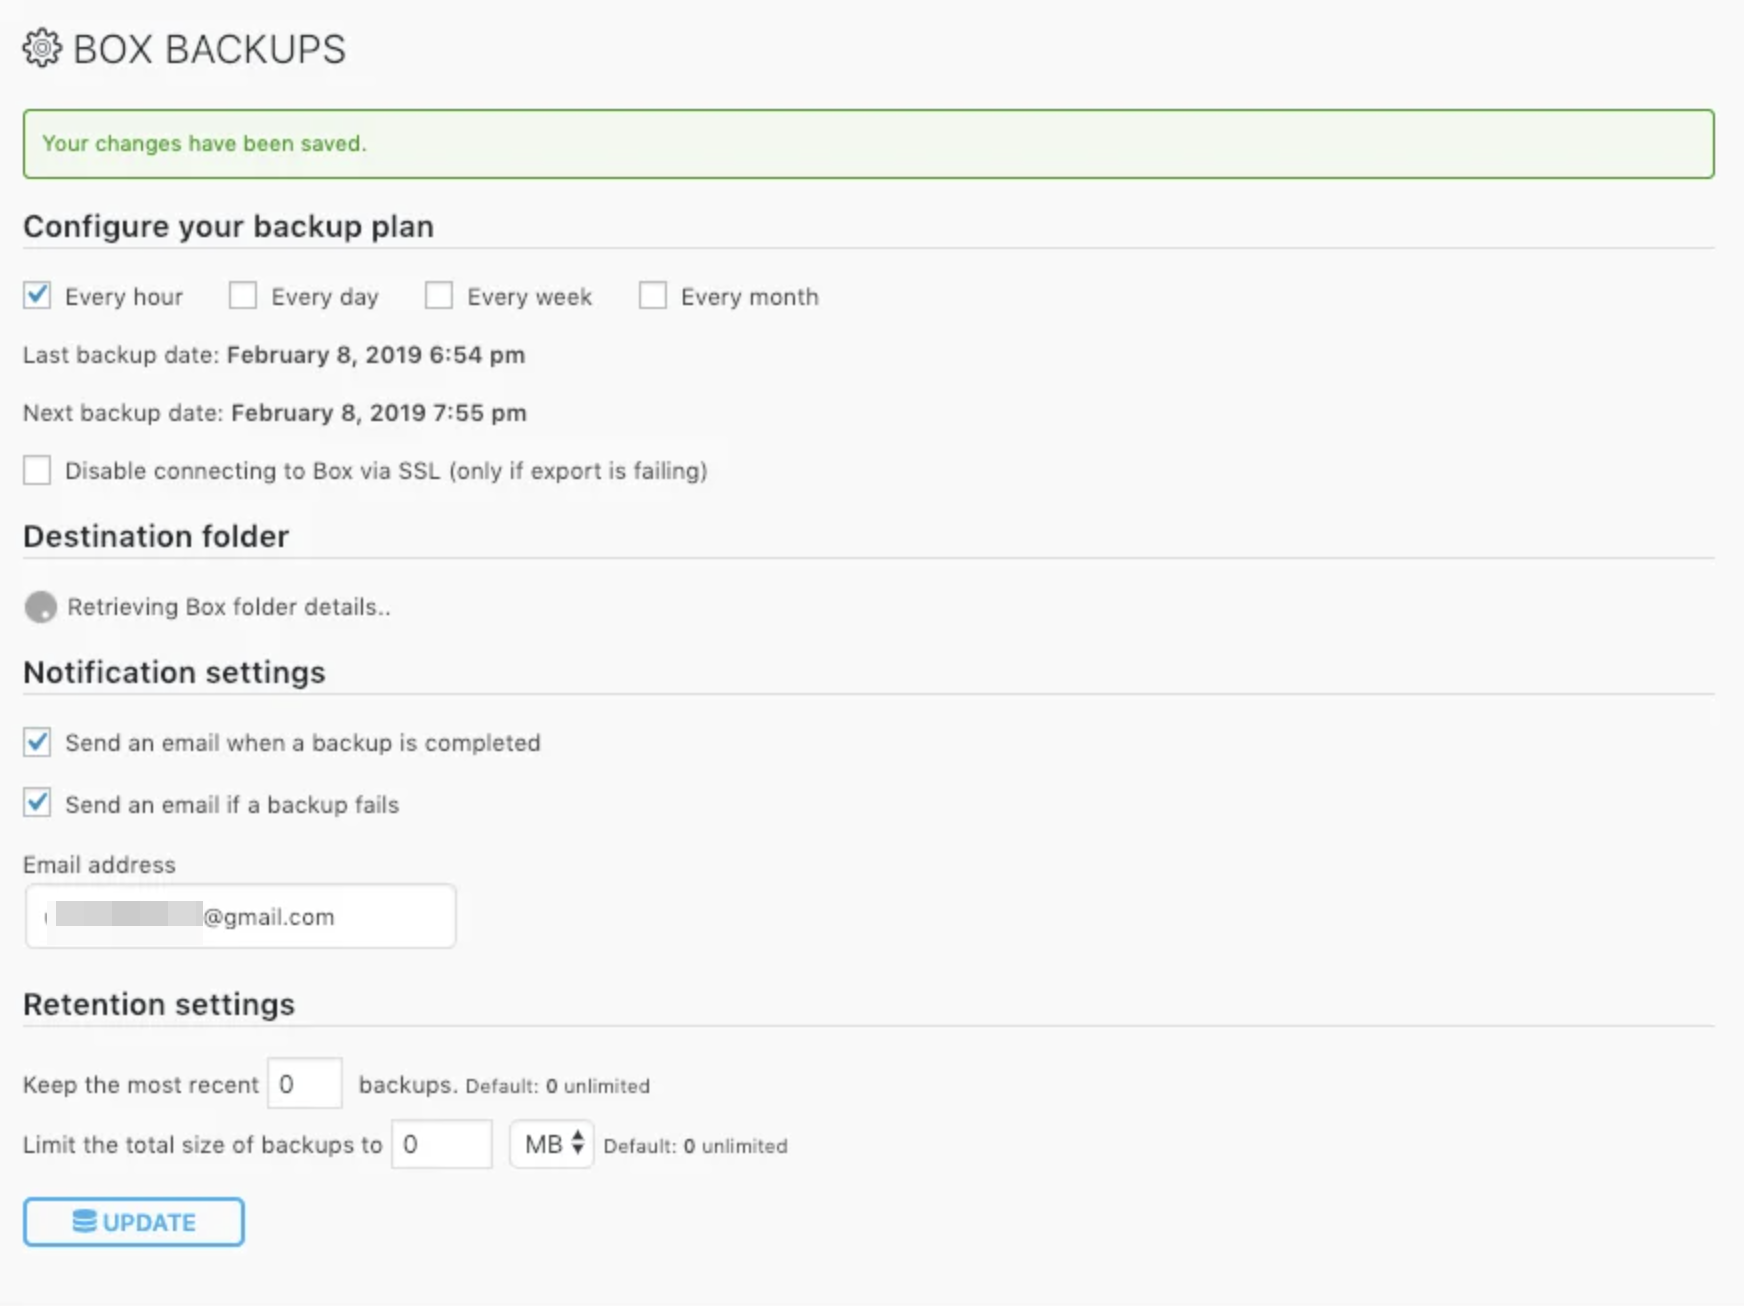Click the Retrieving Box folder details text
The image size is (1744, 1306).
pyautogui.click(x=228, y=607)
